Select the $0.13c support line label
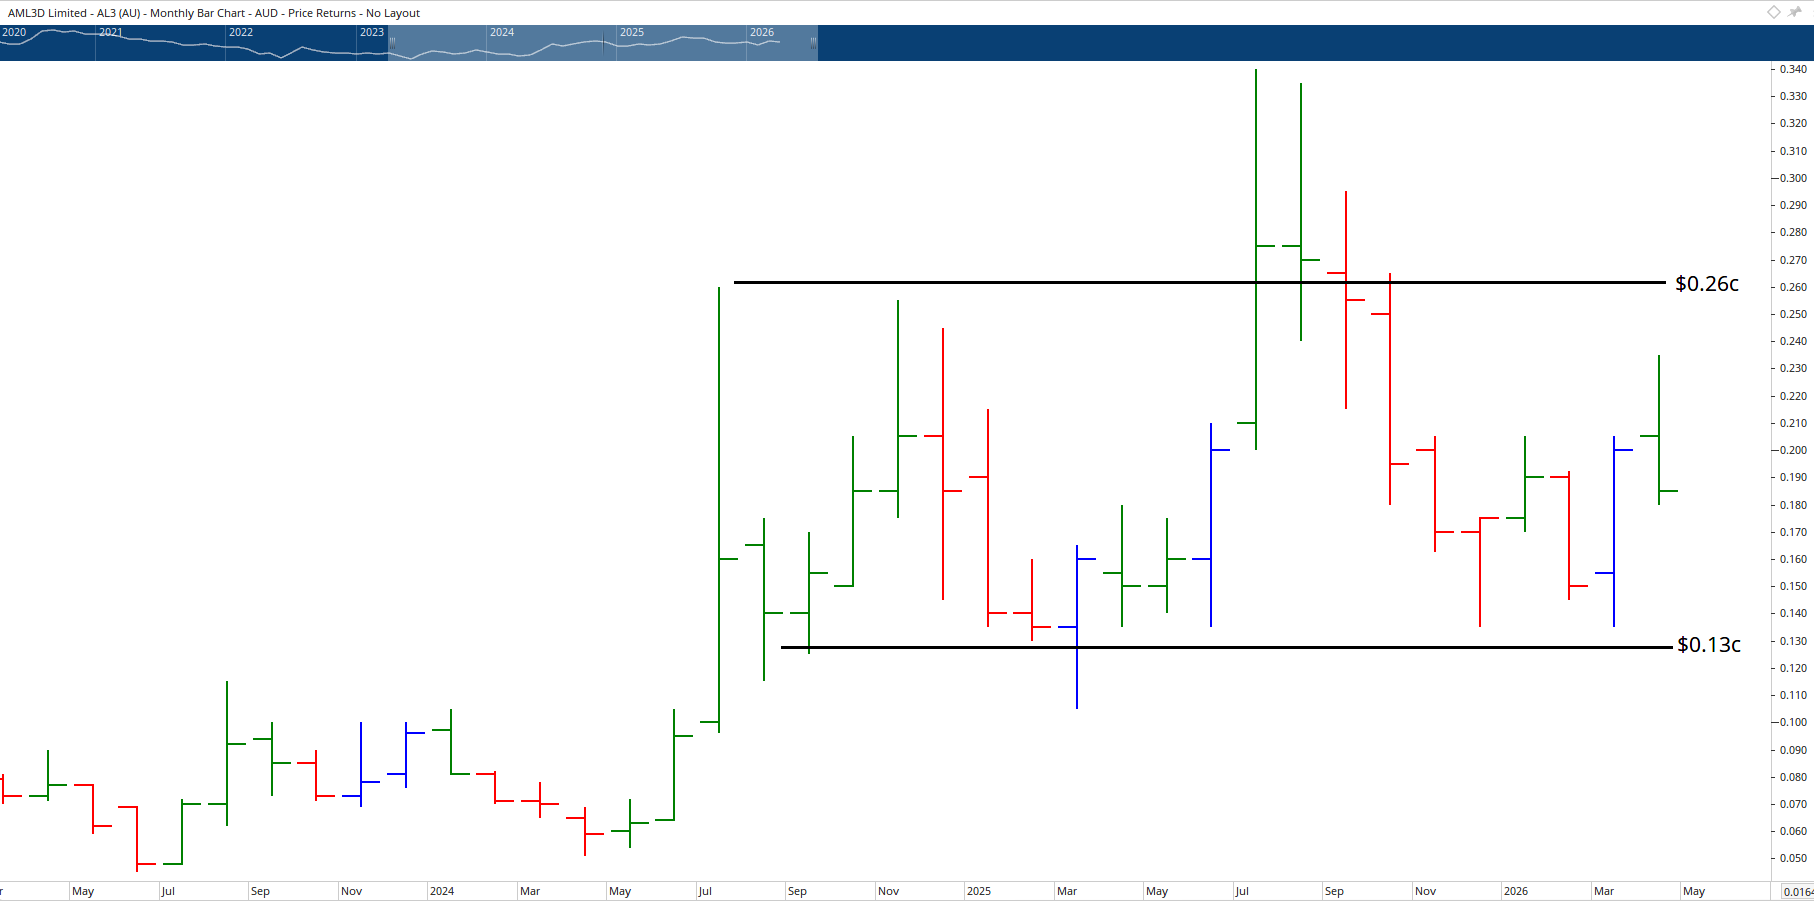This screenshot has height=907, width=1814. point(1709,645)
